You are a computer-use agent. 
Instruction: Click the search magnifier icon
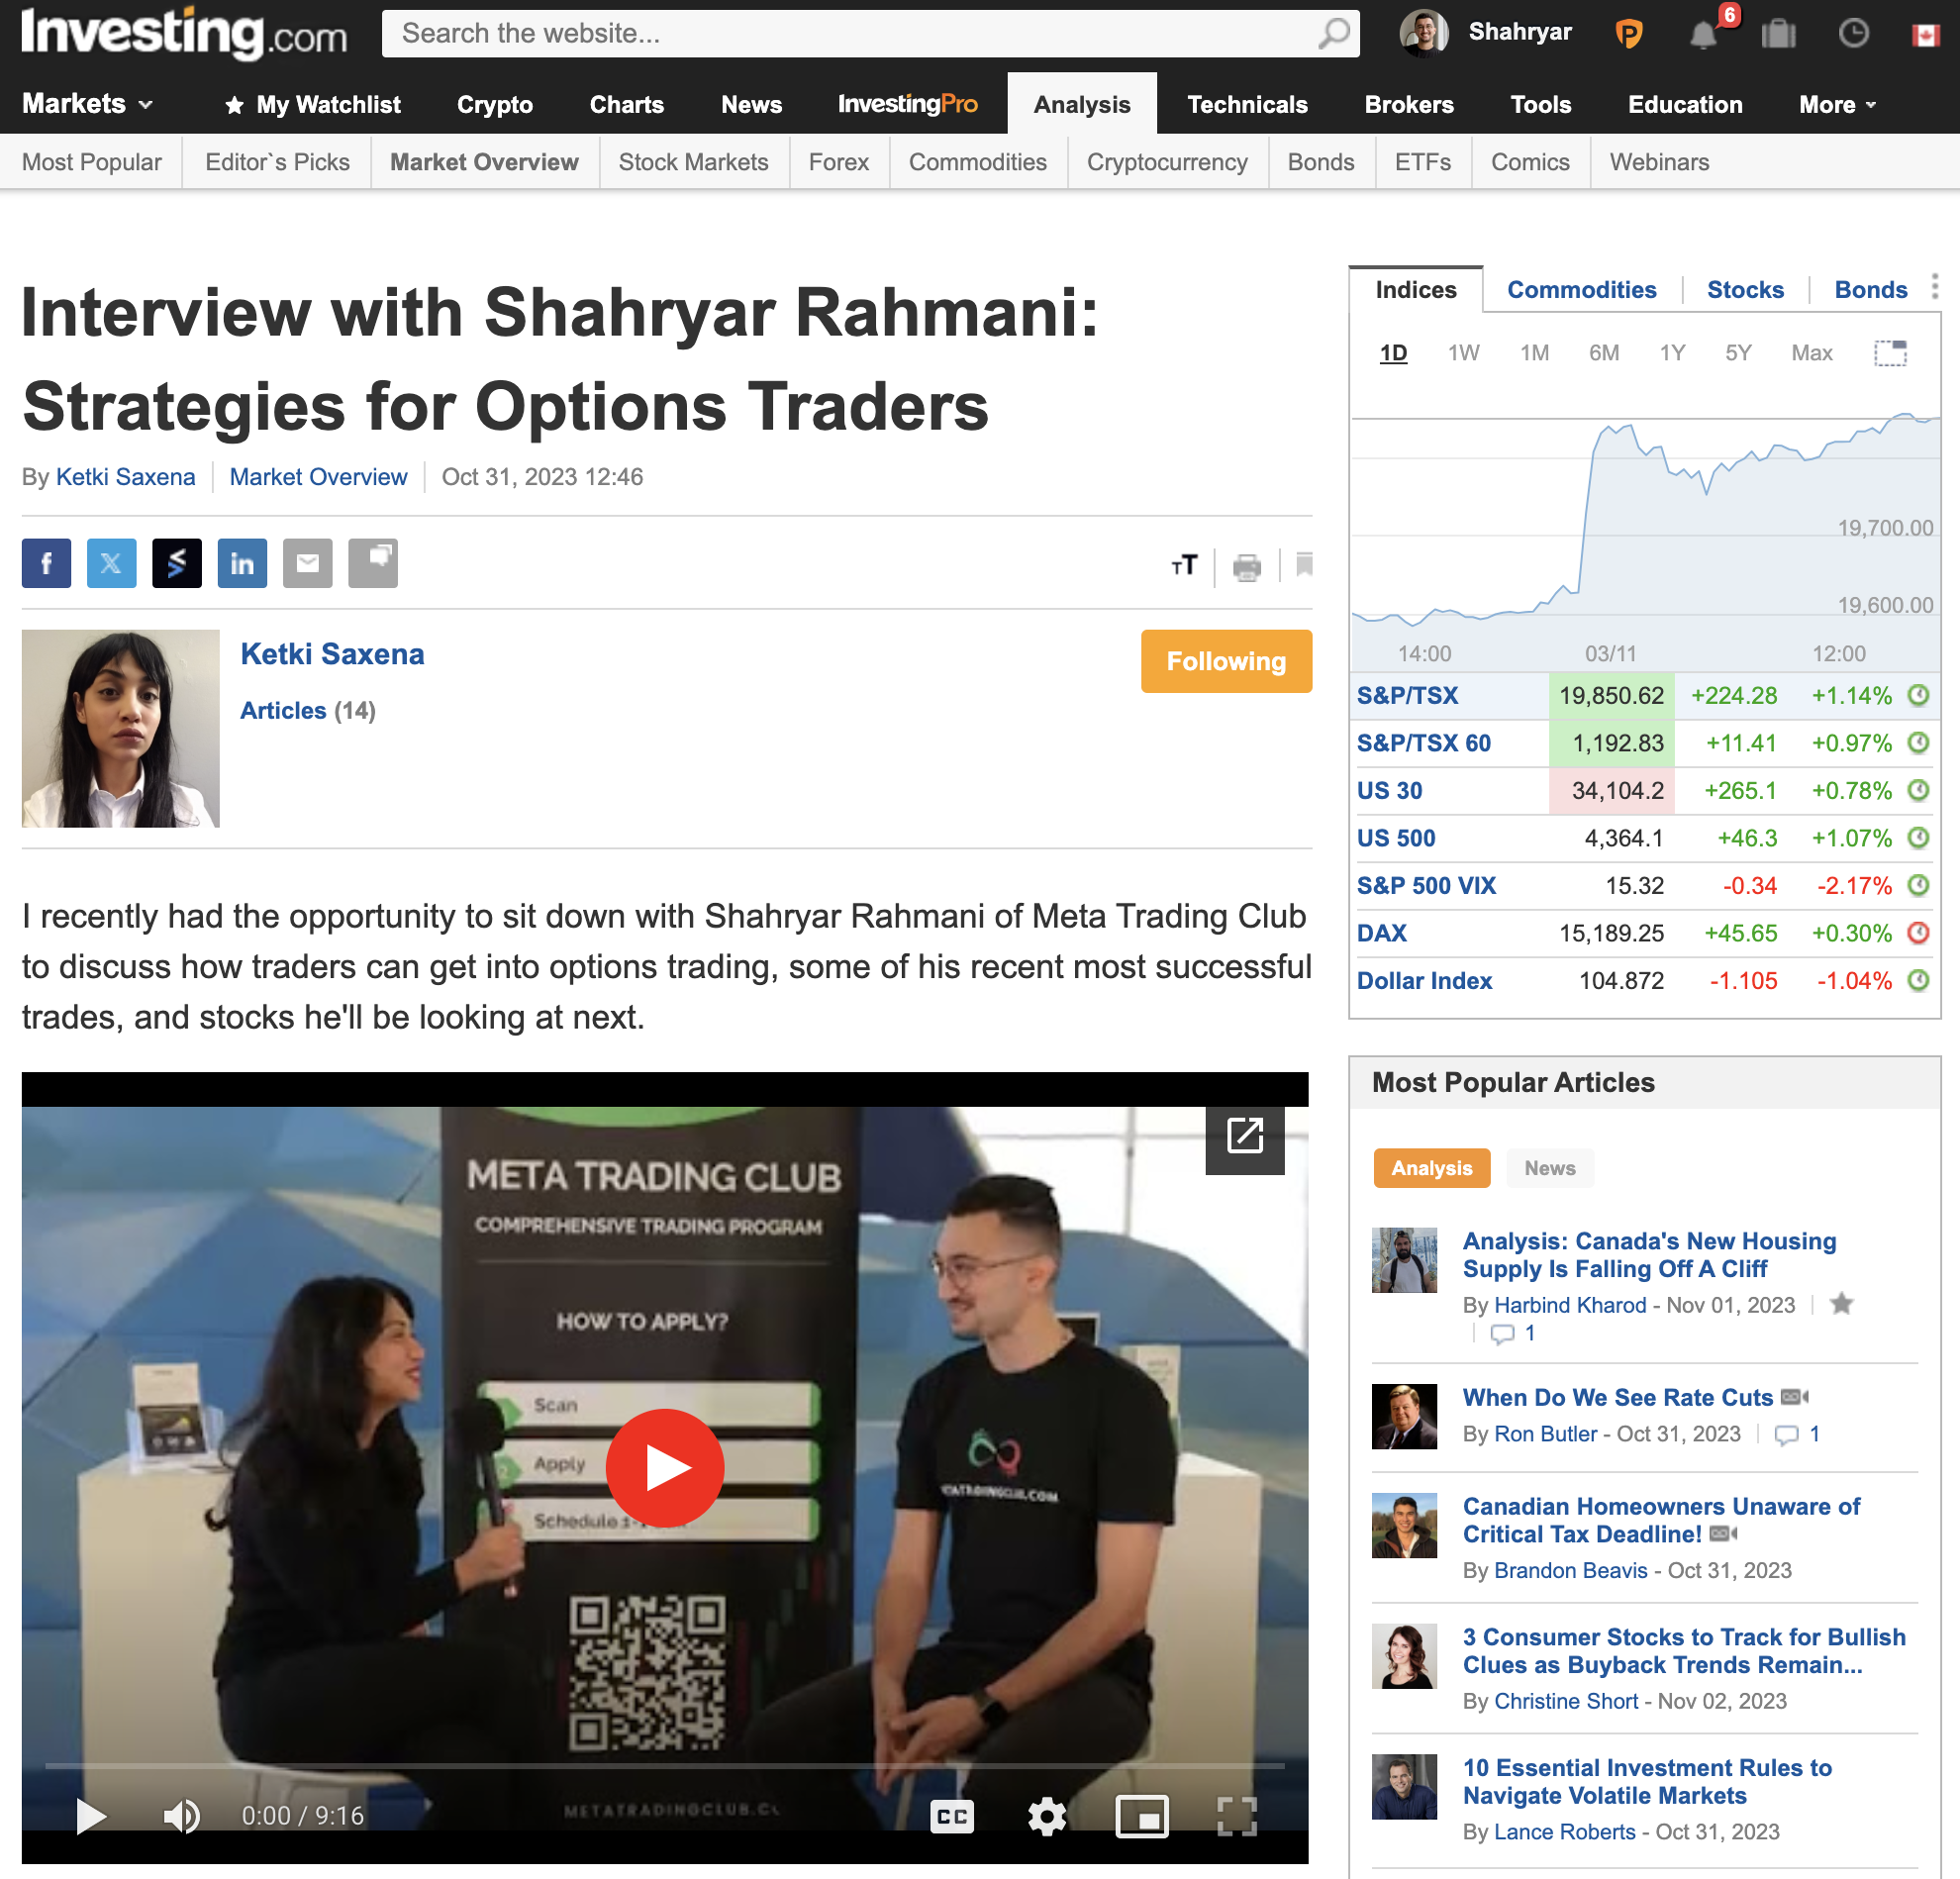1333,34
